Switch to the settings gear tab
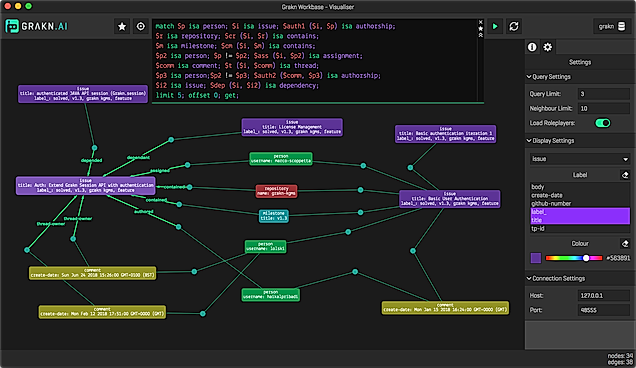The height and width of the screenshot is (368, 636). [x=548, y=47]
